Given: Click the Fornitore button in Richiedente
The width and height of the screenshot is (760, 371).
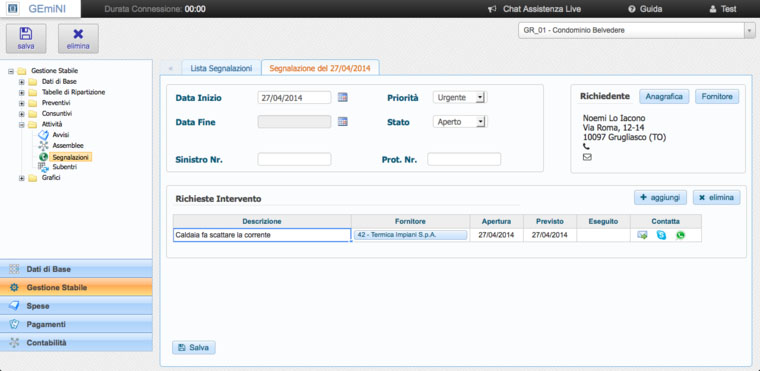Looking at the screenshot, I should 717,97.
